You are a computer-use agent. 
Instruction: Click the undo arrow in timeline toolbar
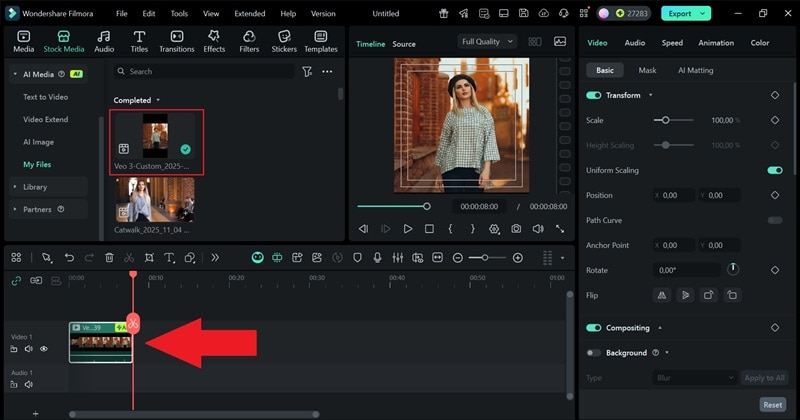click(x=69, y=258)
